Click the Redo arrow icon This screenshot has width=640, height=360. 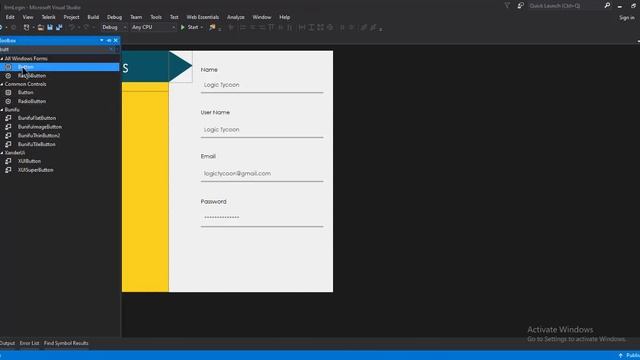point(86,27)
